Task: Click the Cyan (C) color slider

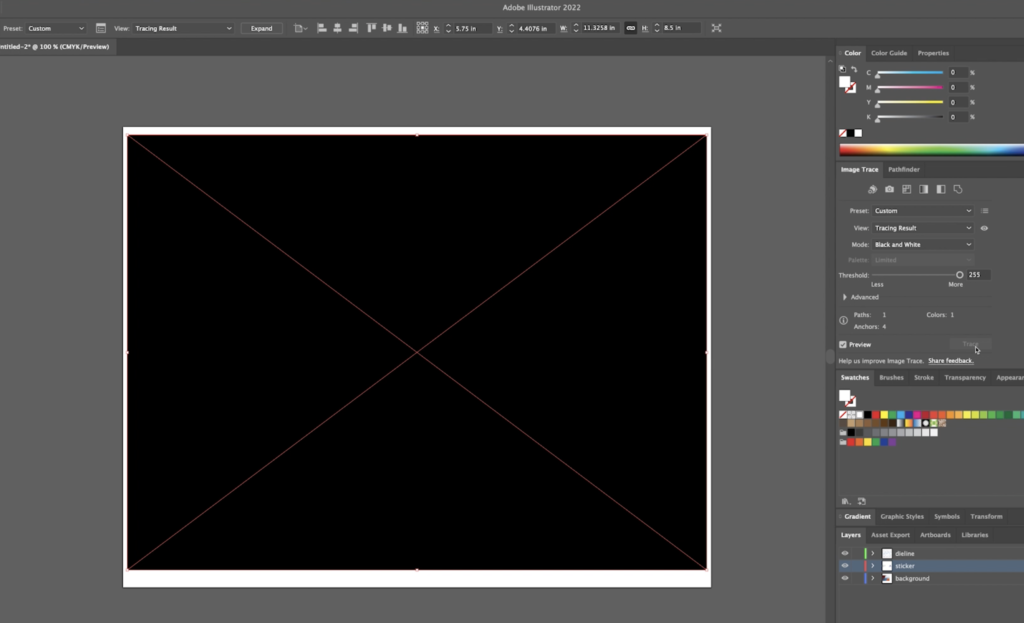Action: point(910,72)
